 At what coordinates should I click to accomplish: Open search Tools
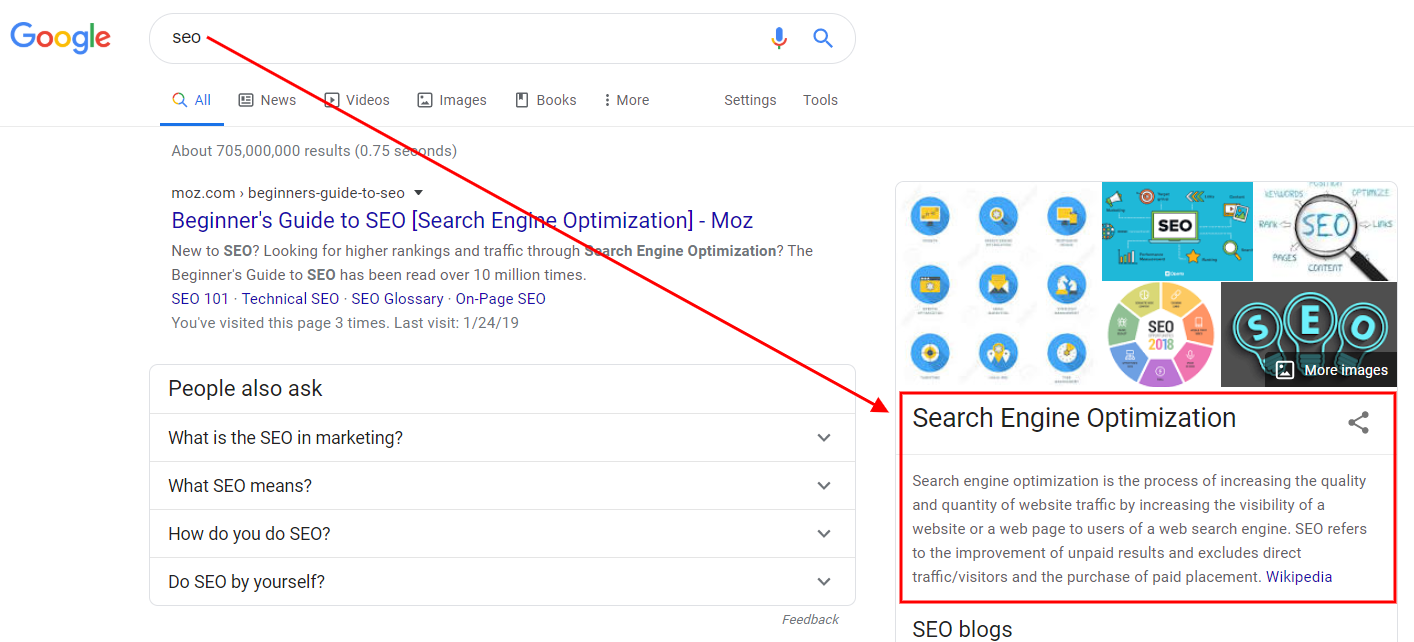click(820, 100)
